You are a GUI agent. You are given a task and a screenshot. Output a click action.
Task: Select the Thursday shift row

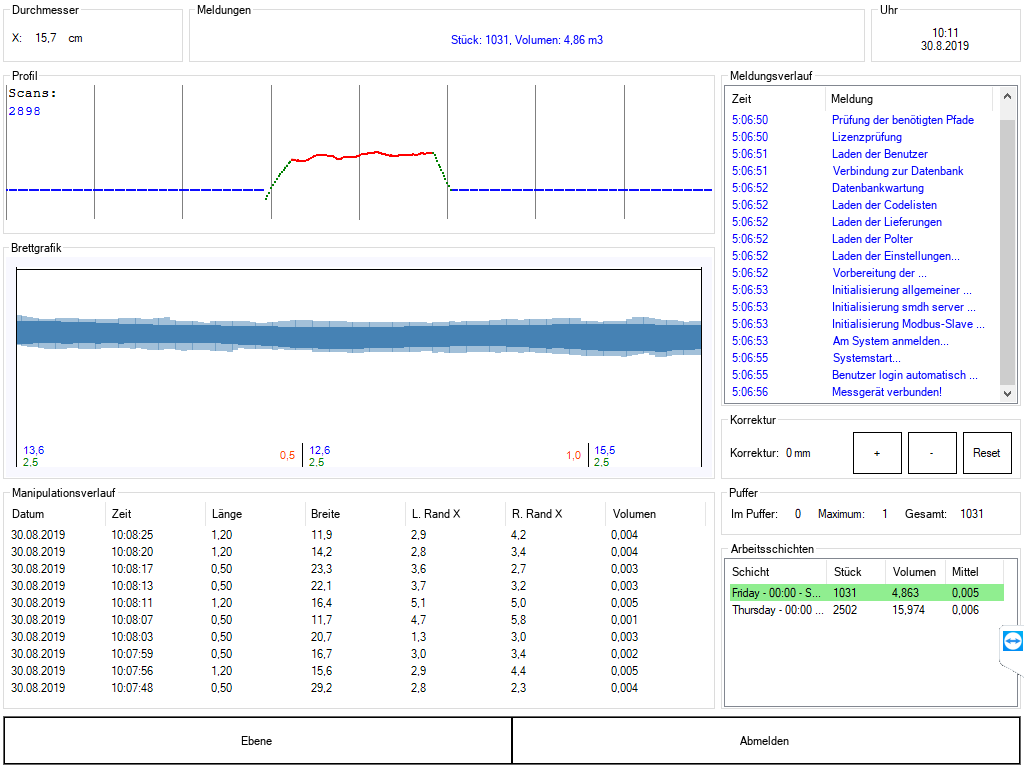click(x=867, y=610)
